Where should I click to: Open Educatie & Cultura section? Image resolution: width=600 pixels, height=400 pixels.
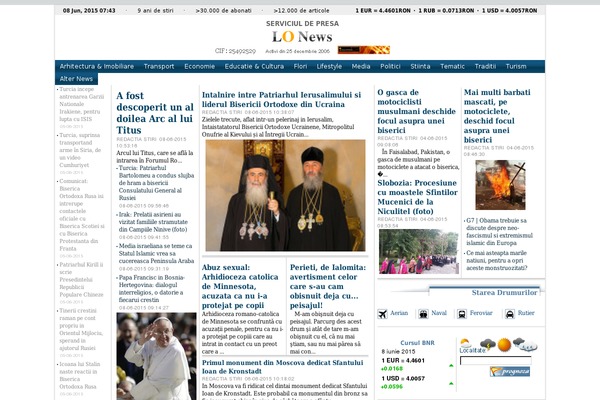254,66
